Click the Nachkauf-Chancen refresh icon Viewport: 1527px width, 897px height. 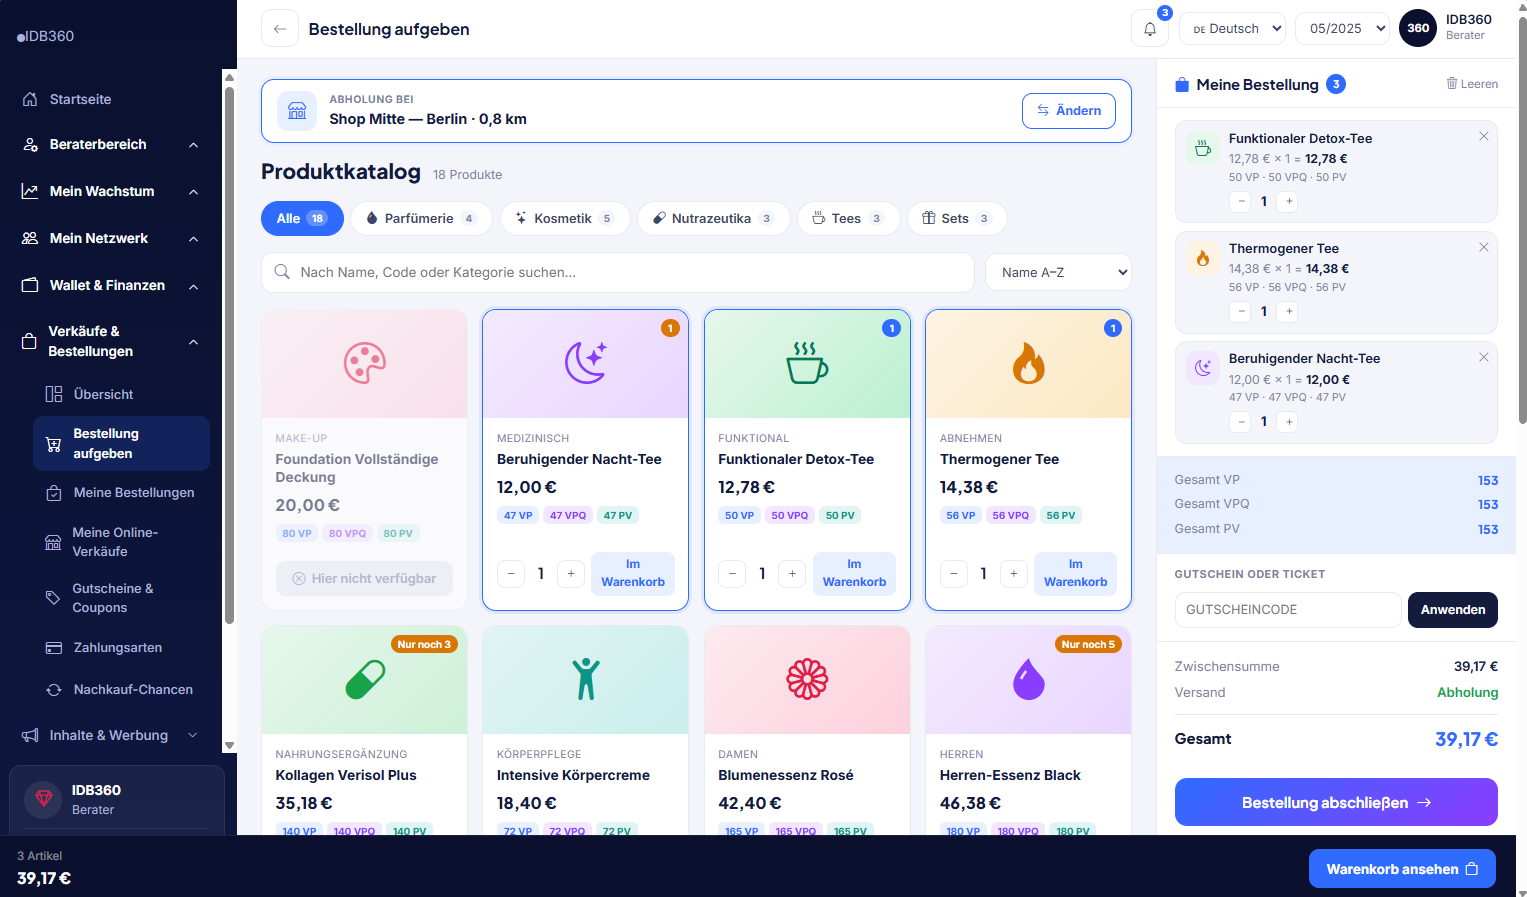click(x=54, y=690)
